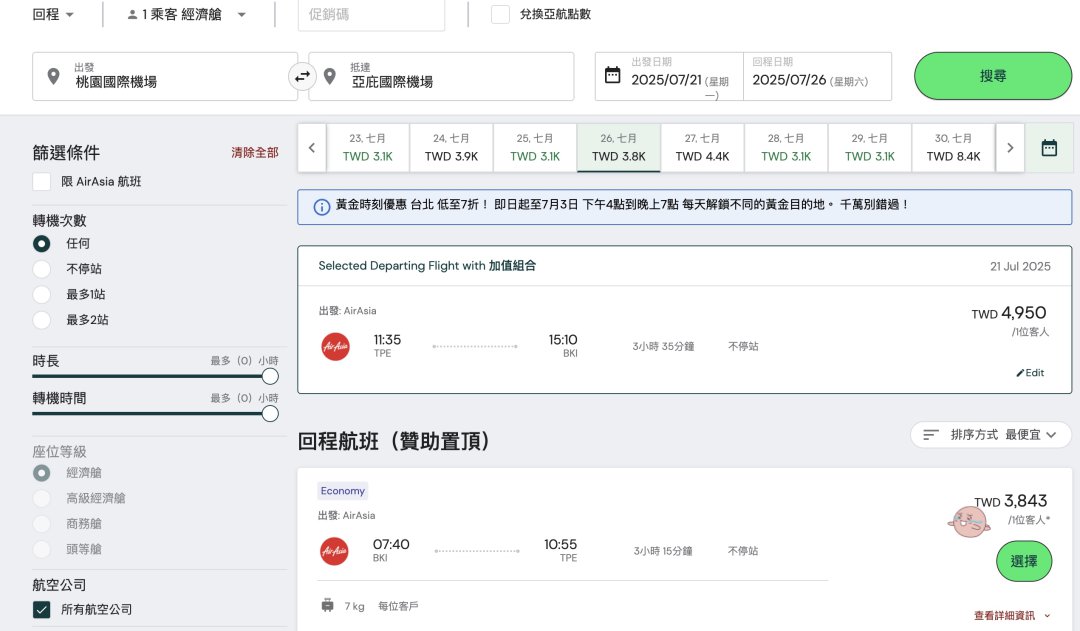The image size is (1080, 631).
Task: Open return date 2025/07/26 picker
Action: point(818,76)
